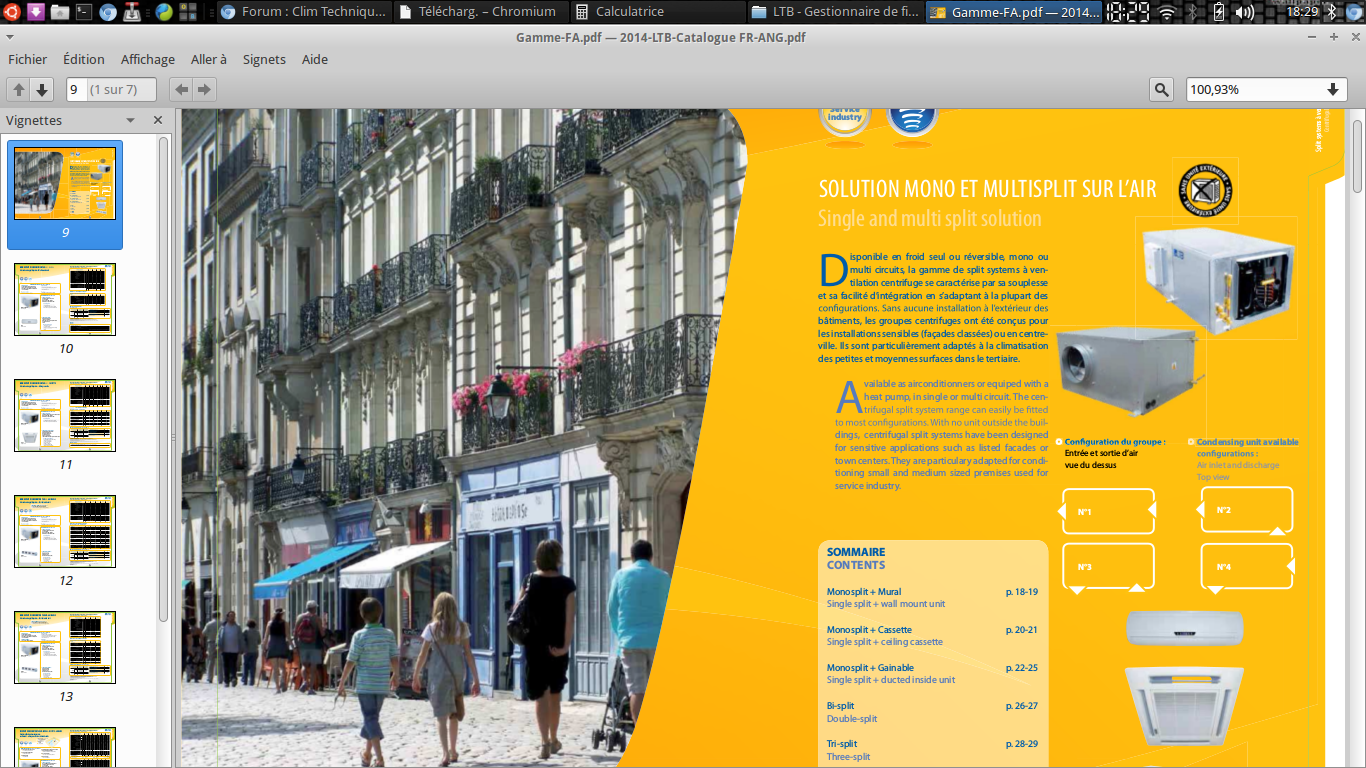Click the N°3 configuration diagram box
The image size is (1366, 768).
pyautogui.click(x=1108, y=567)
